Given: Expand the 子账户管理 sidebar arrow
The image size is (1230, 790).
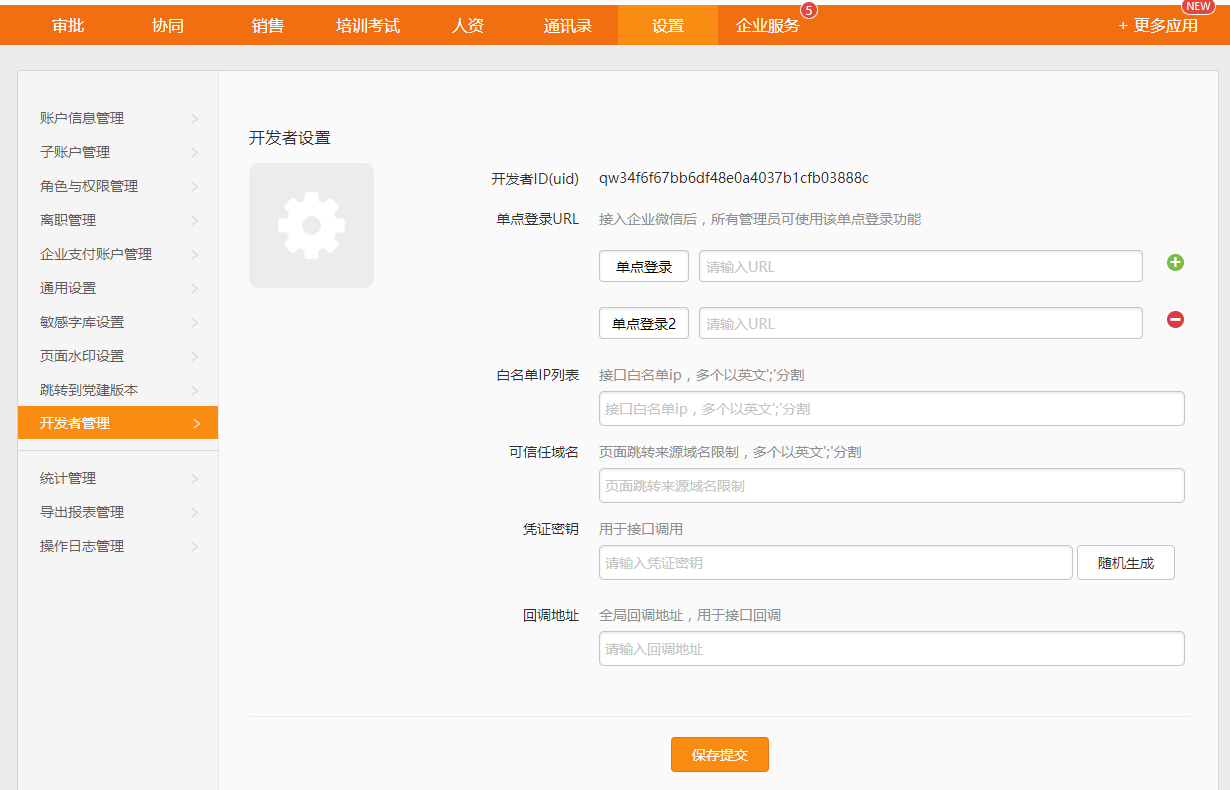Looking at the screenshot, I should 195,153.
